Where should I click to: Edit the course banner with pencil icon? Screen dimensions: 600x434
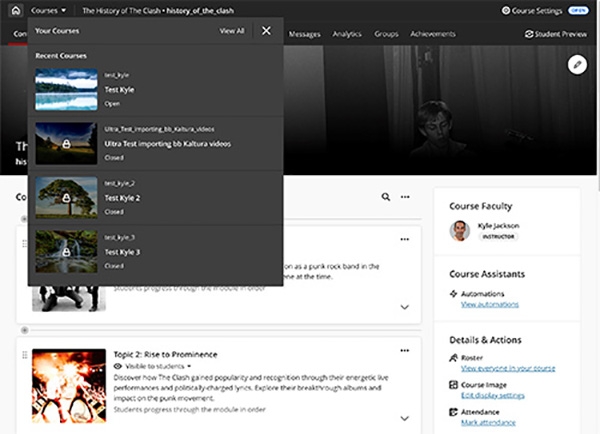click(x=577, y=64)
